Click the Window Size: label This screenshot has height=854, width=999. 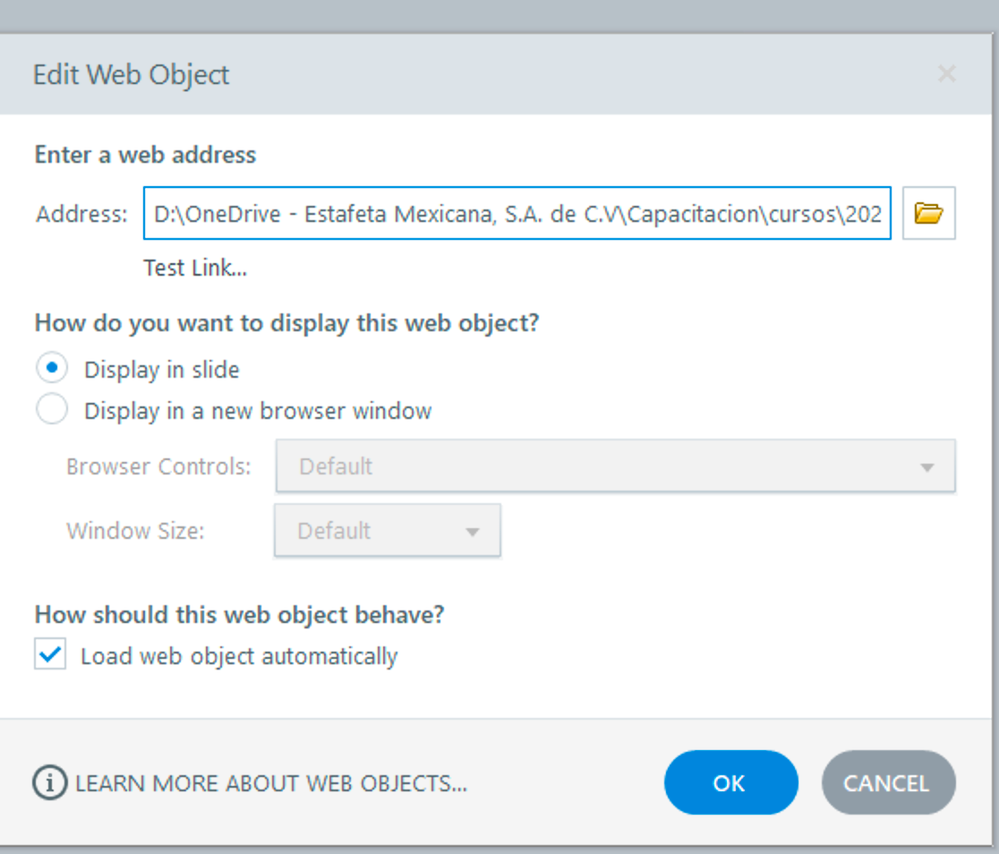coord(135,531)
